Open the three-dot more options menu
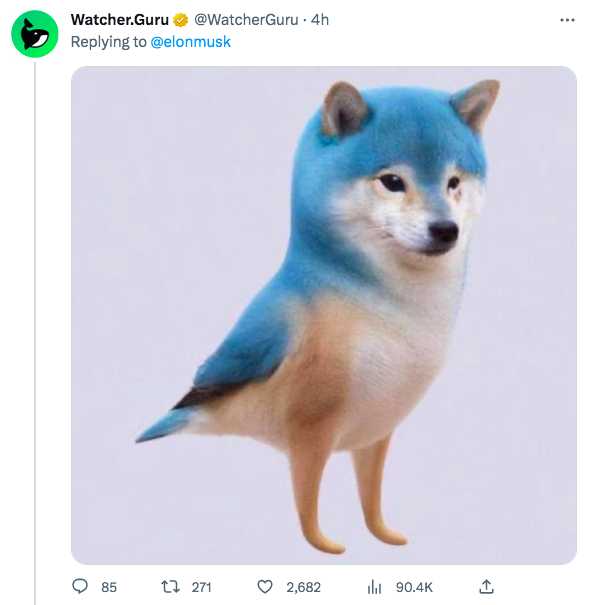 [x=567, y=20]
